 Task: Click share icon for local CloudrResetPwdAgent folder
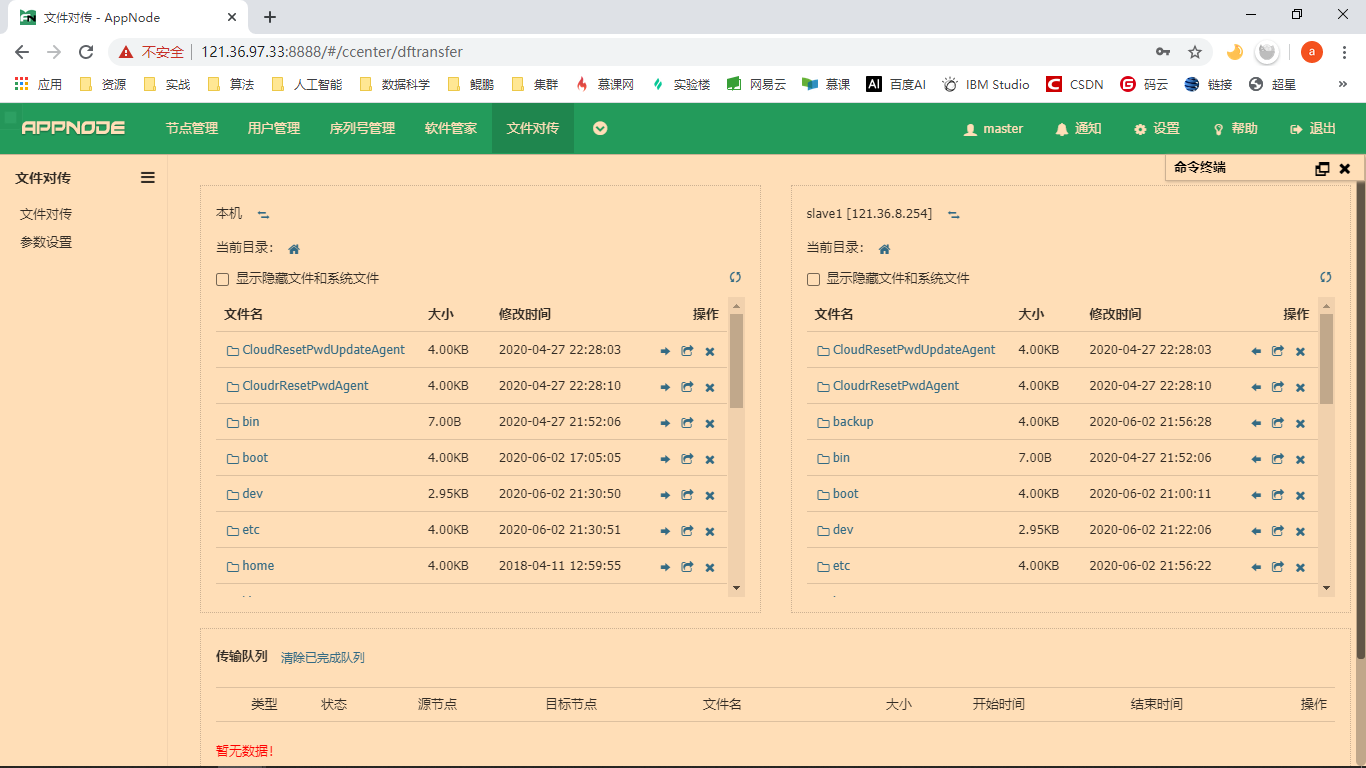click(x=687, y=387)
